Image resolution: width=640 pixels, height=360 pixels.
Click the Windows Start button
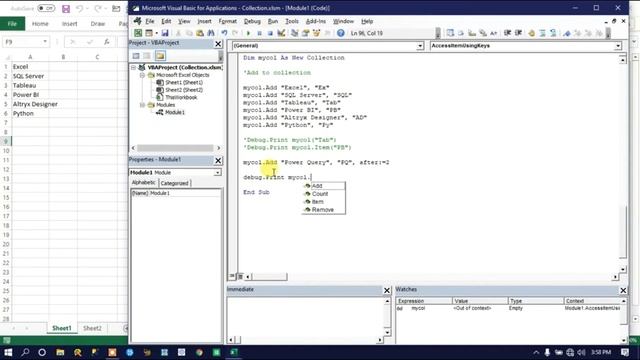tap(8, 352)
